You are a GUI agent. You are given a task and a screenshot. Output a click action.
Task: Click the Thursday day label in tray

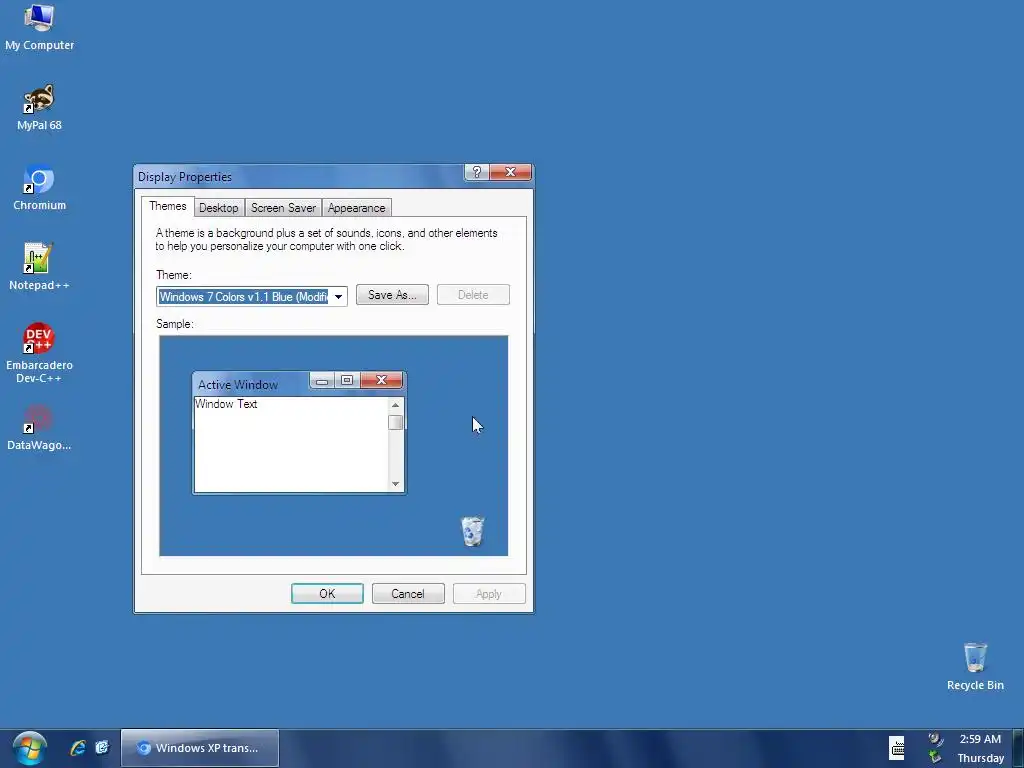coord(980,758)
